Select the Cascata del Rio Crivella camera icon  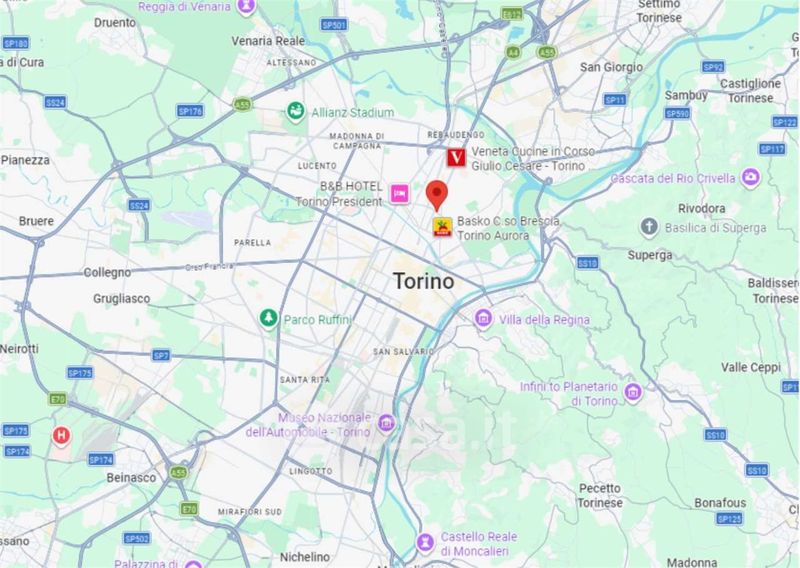point(751,177)
